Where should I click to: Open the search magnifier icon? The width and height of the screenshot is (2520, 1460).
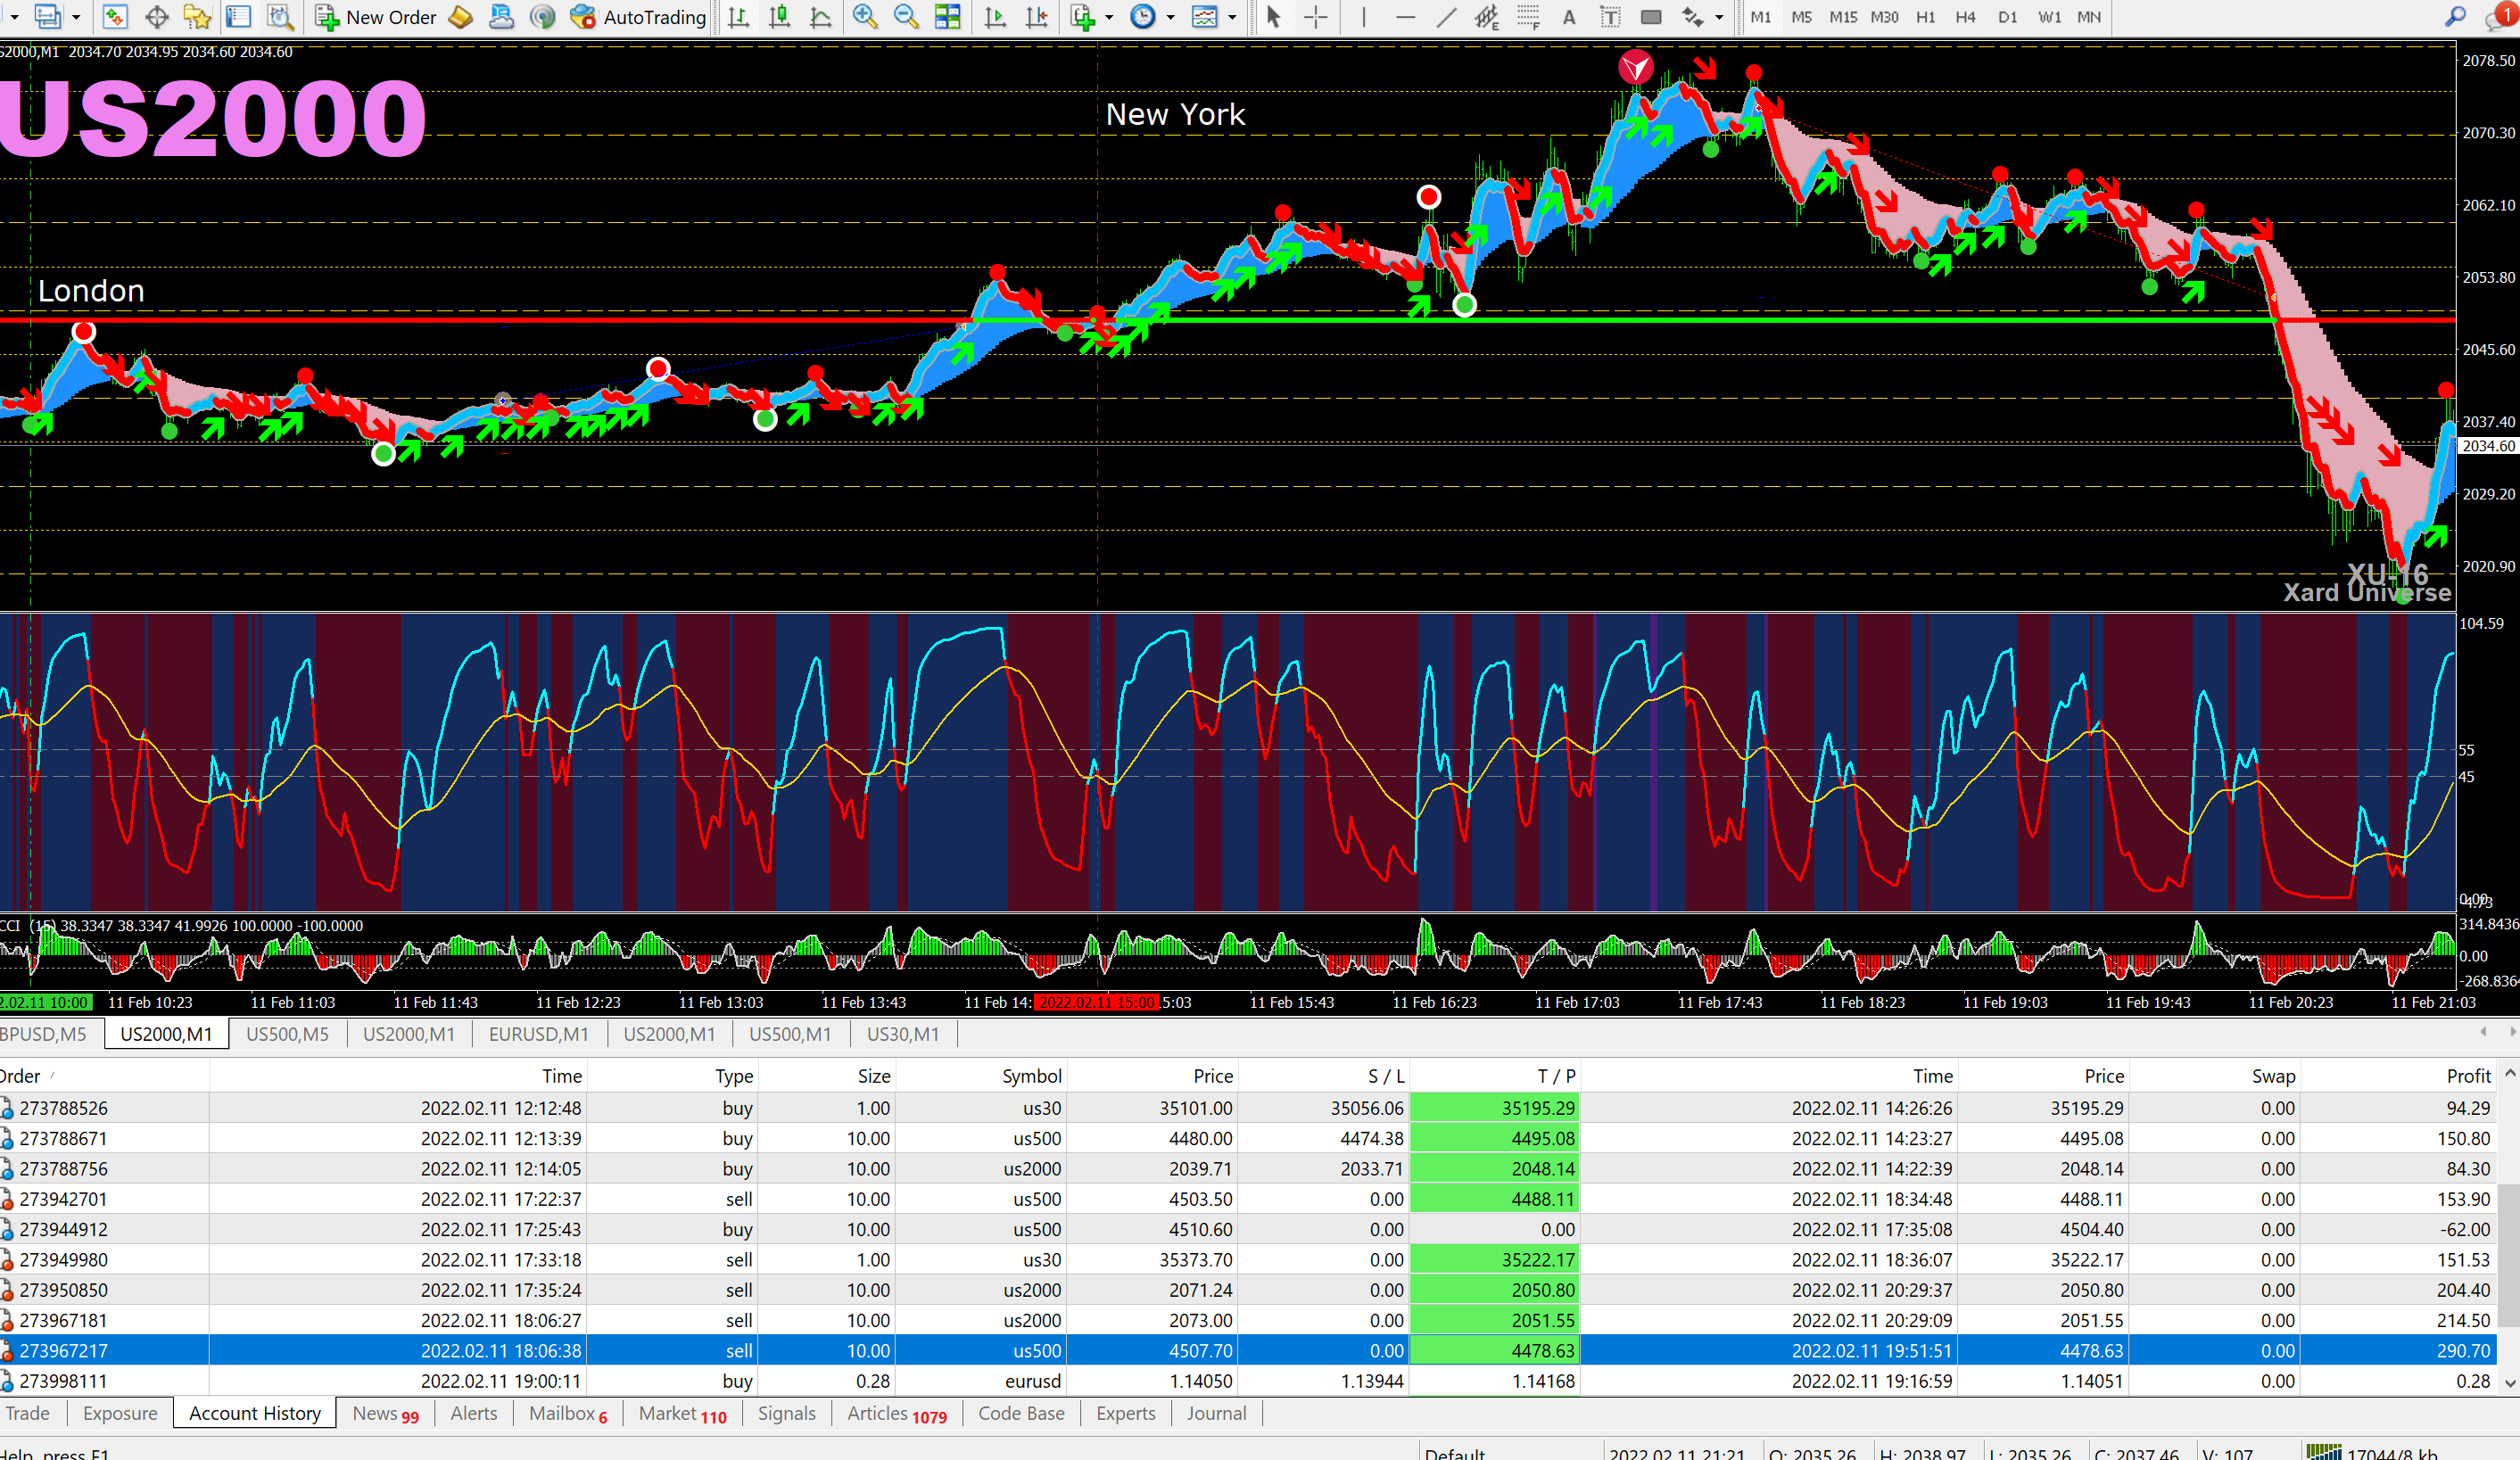click(2455, 17)
